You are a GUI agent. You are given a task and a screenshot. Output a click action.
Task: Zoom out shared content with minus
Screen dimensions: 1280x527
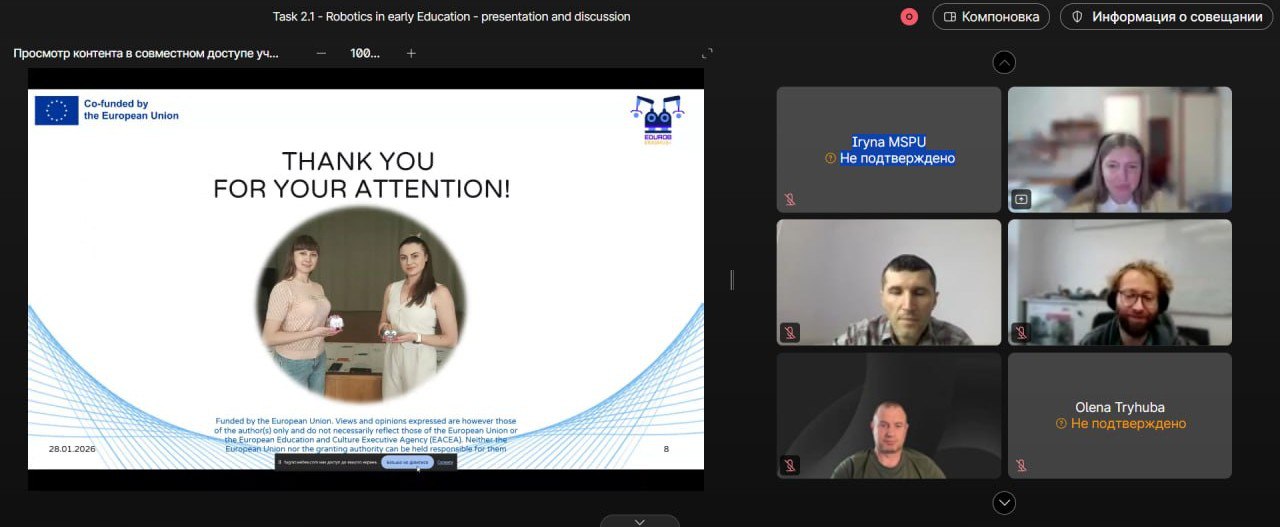(x=321, y=54)
